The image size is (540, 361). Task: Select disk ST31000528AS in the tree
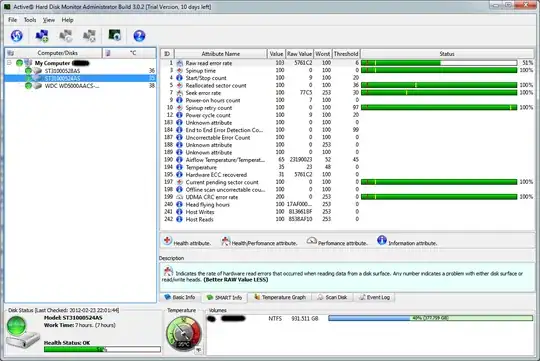pos(62,71)
